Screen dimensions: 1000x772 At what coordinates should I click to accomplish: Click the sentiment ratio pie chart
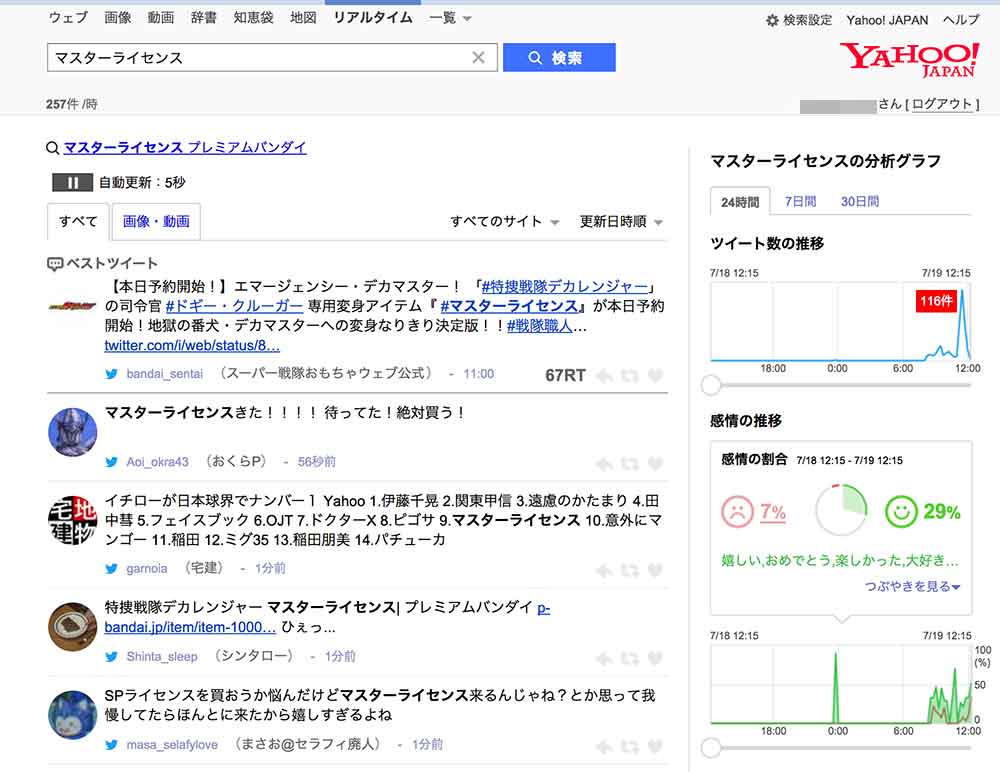point(841,510)
